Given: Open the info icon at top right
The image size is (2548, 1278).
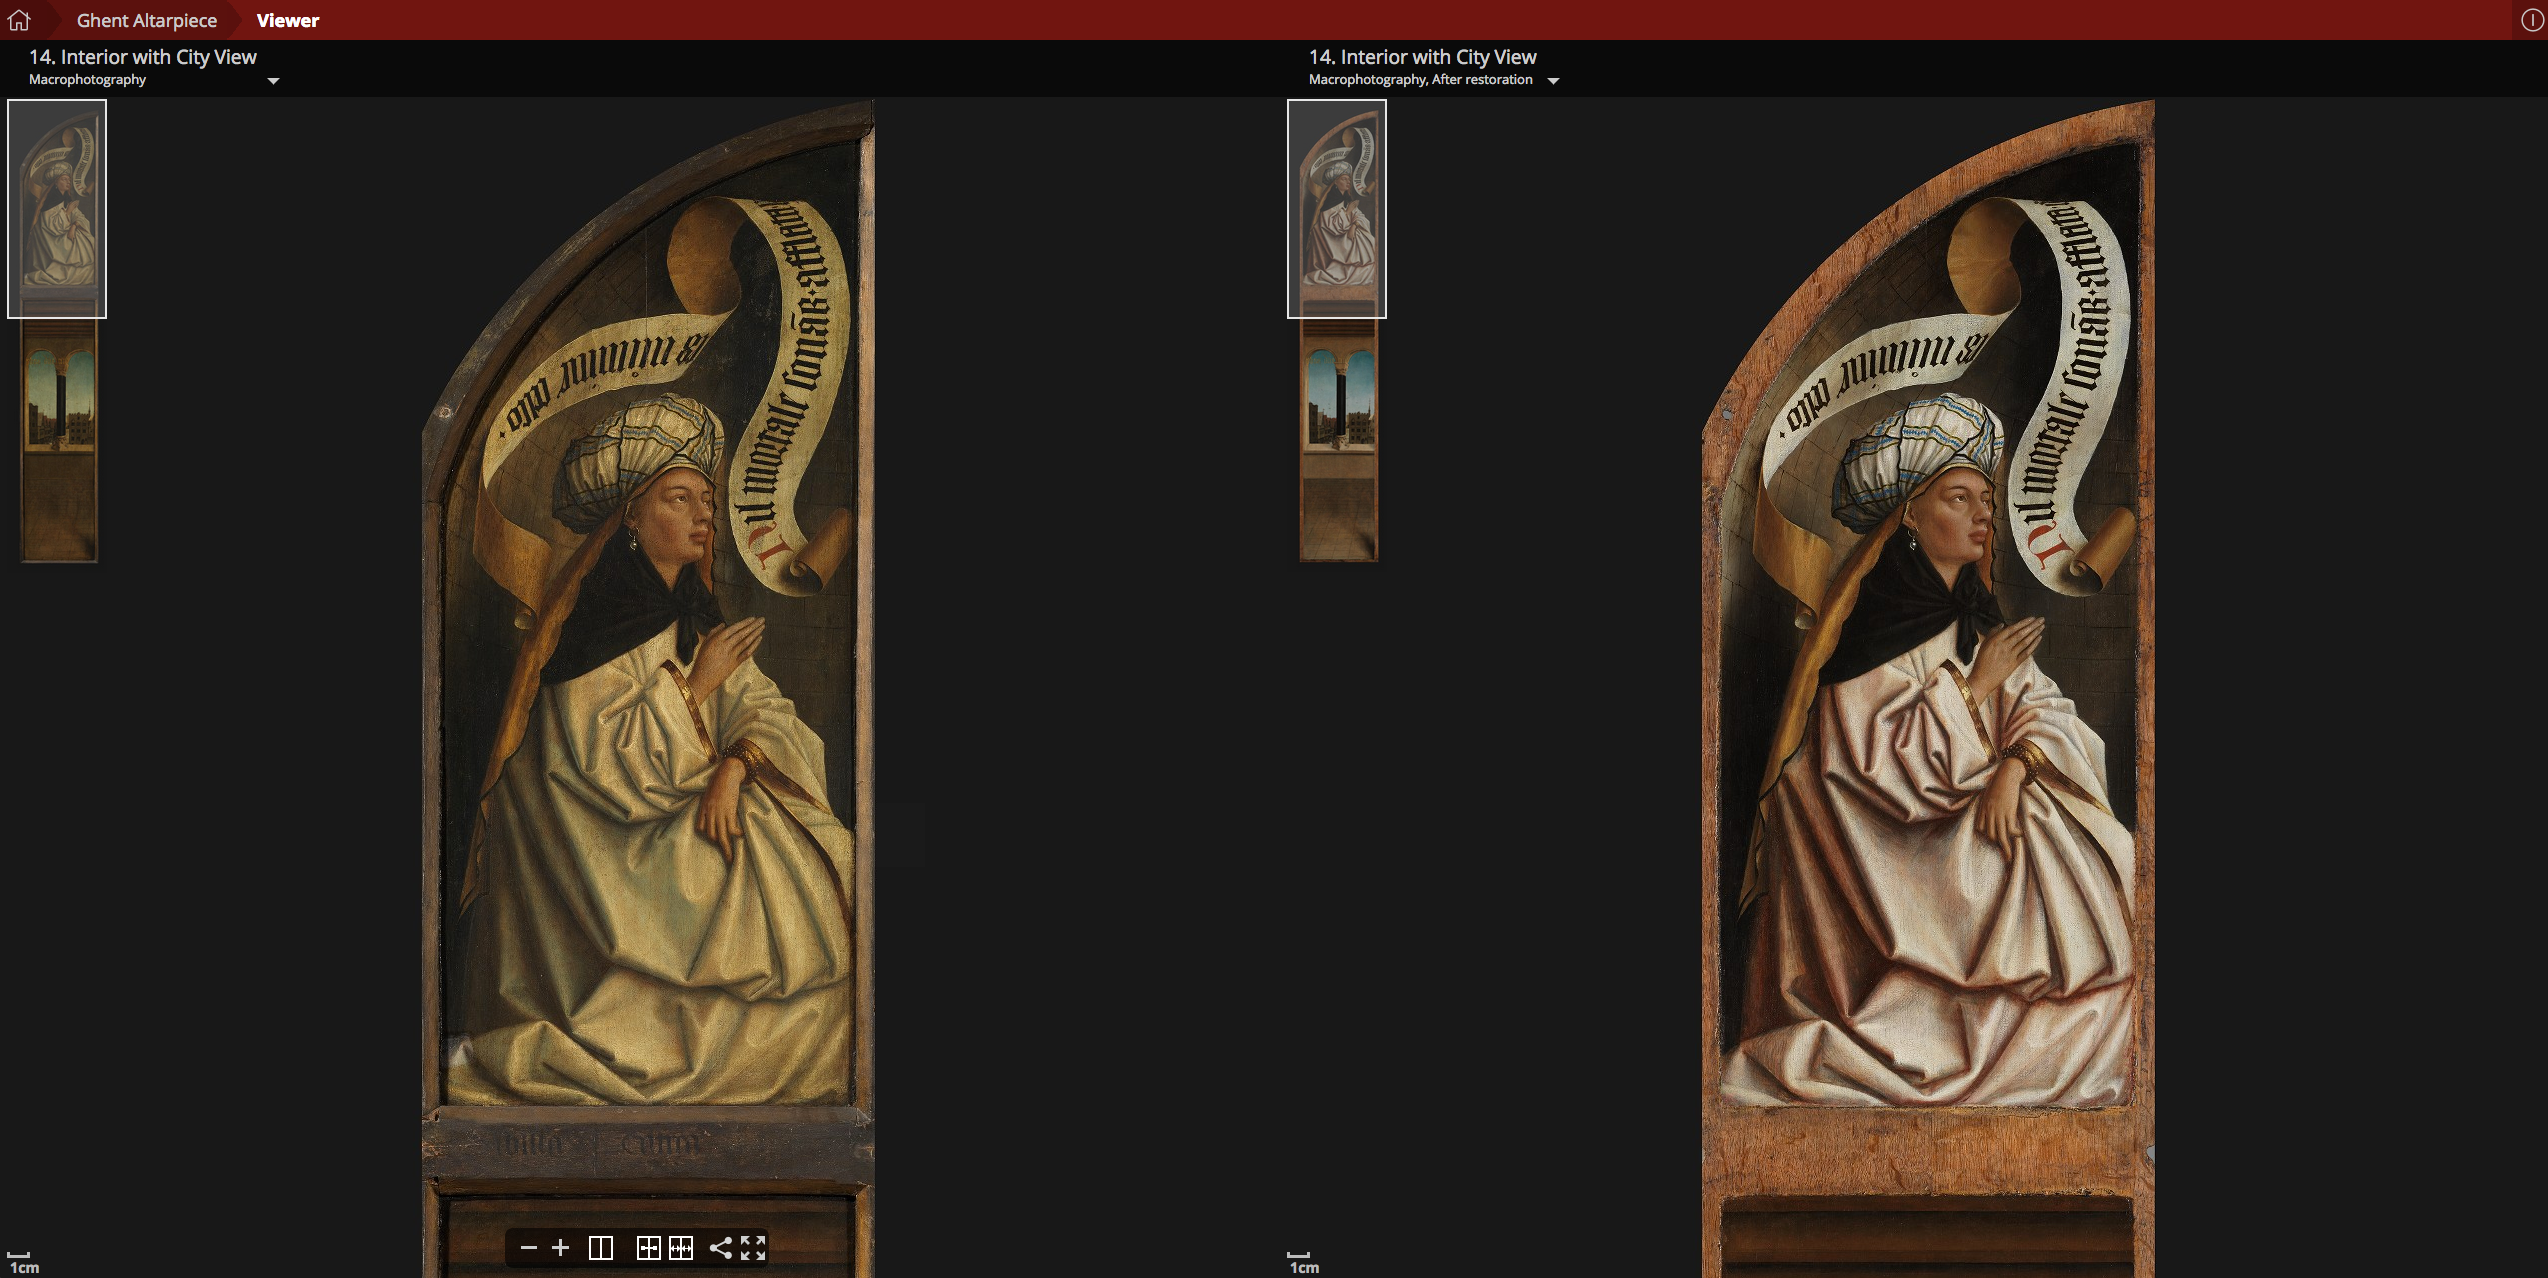Looking at the screenshot, I should pos(2531,20).
